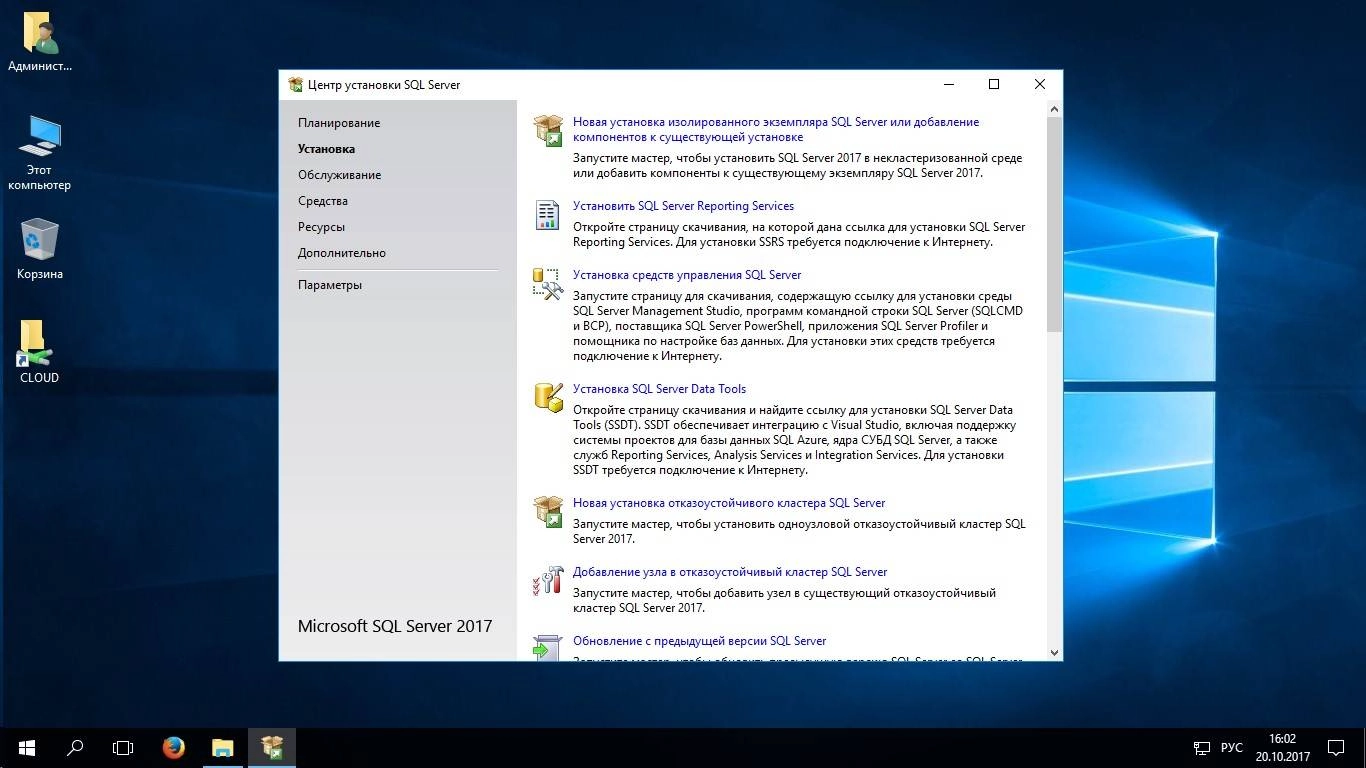Screen dimensions: 1366x768
Task: Open the Администратор folder on desktop
Action: pyautogui.click(x=40, y=42)
